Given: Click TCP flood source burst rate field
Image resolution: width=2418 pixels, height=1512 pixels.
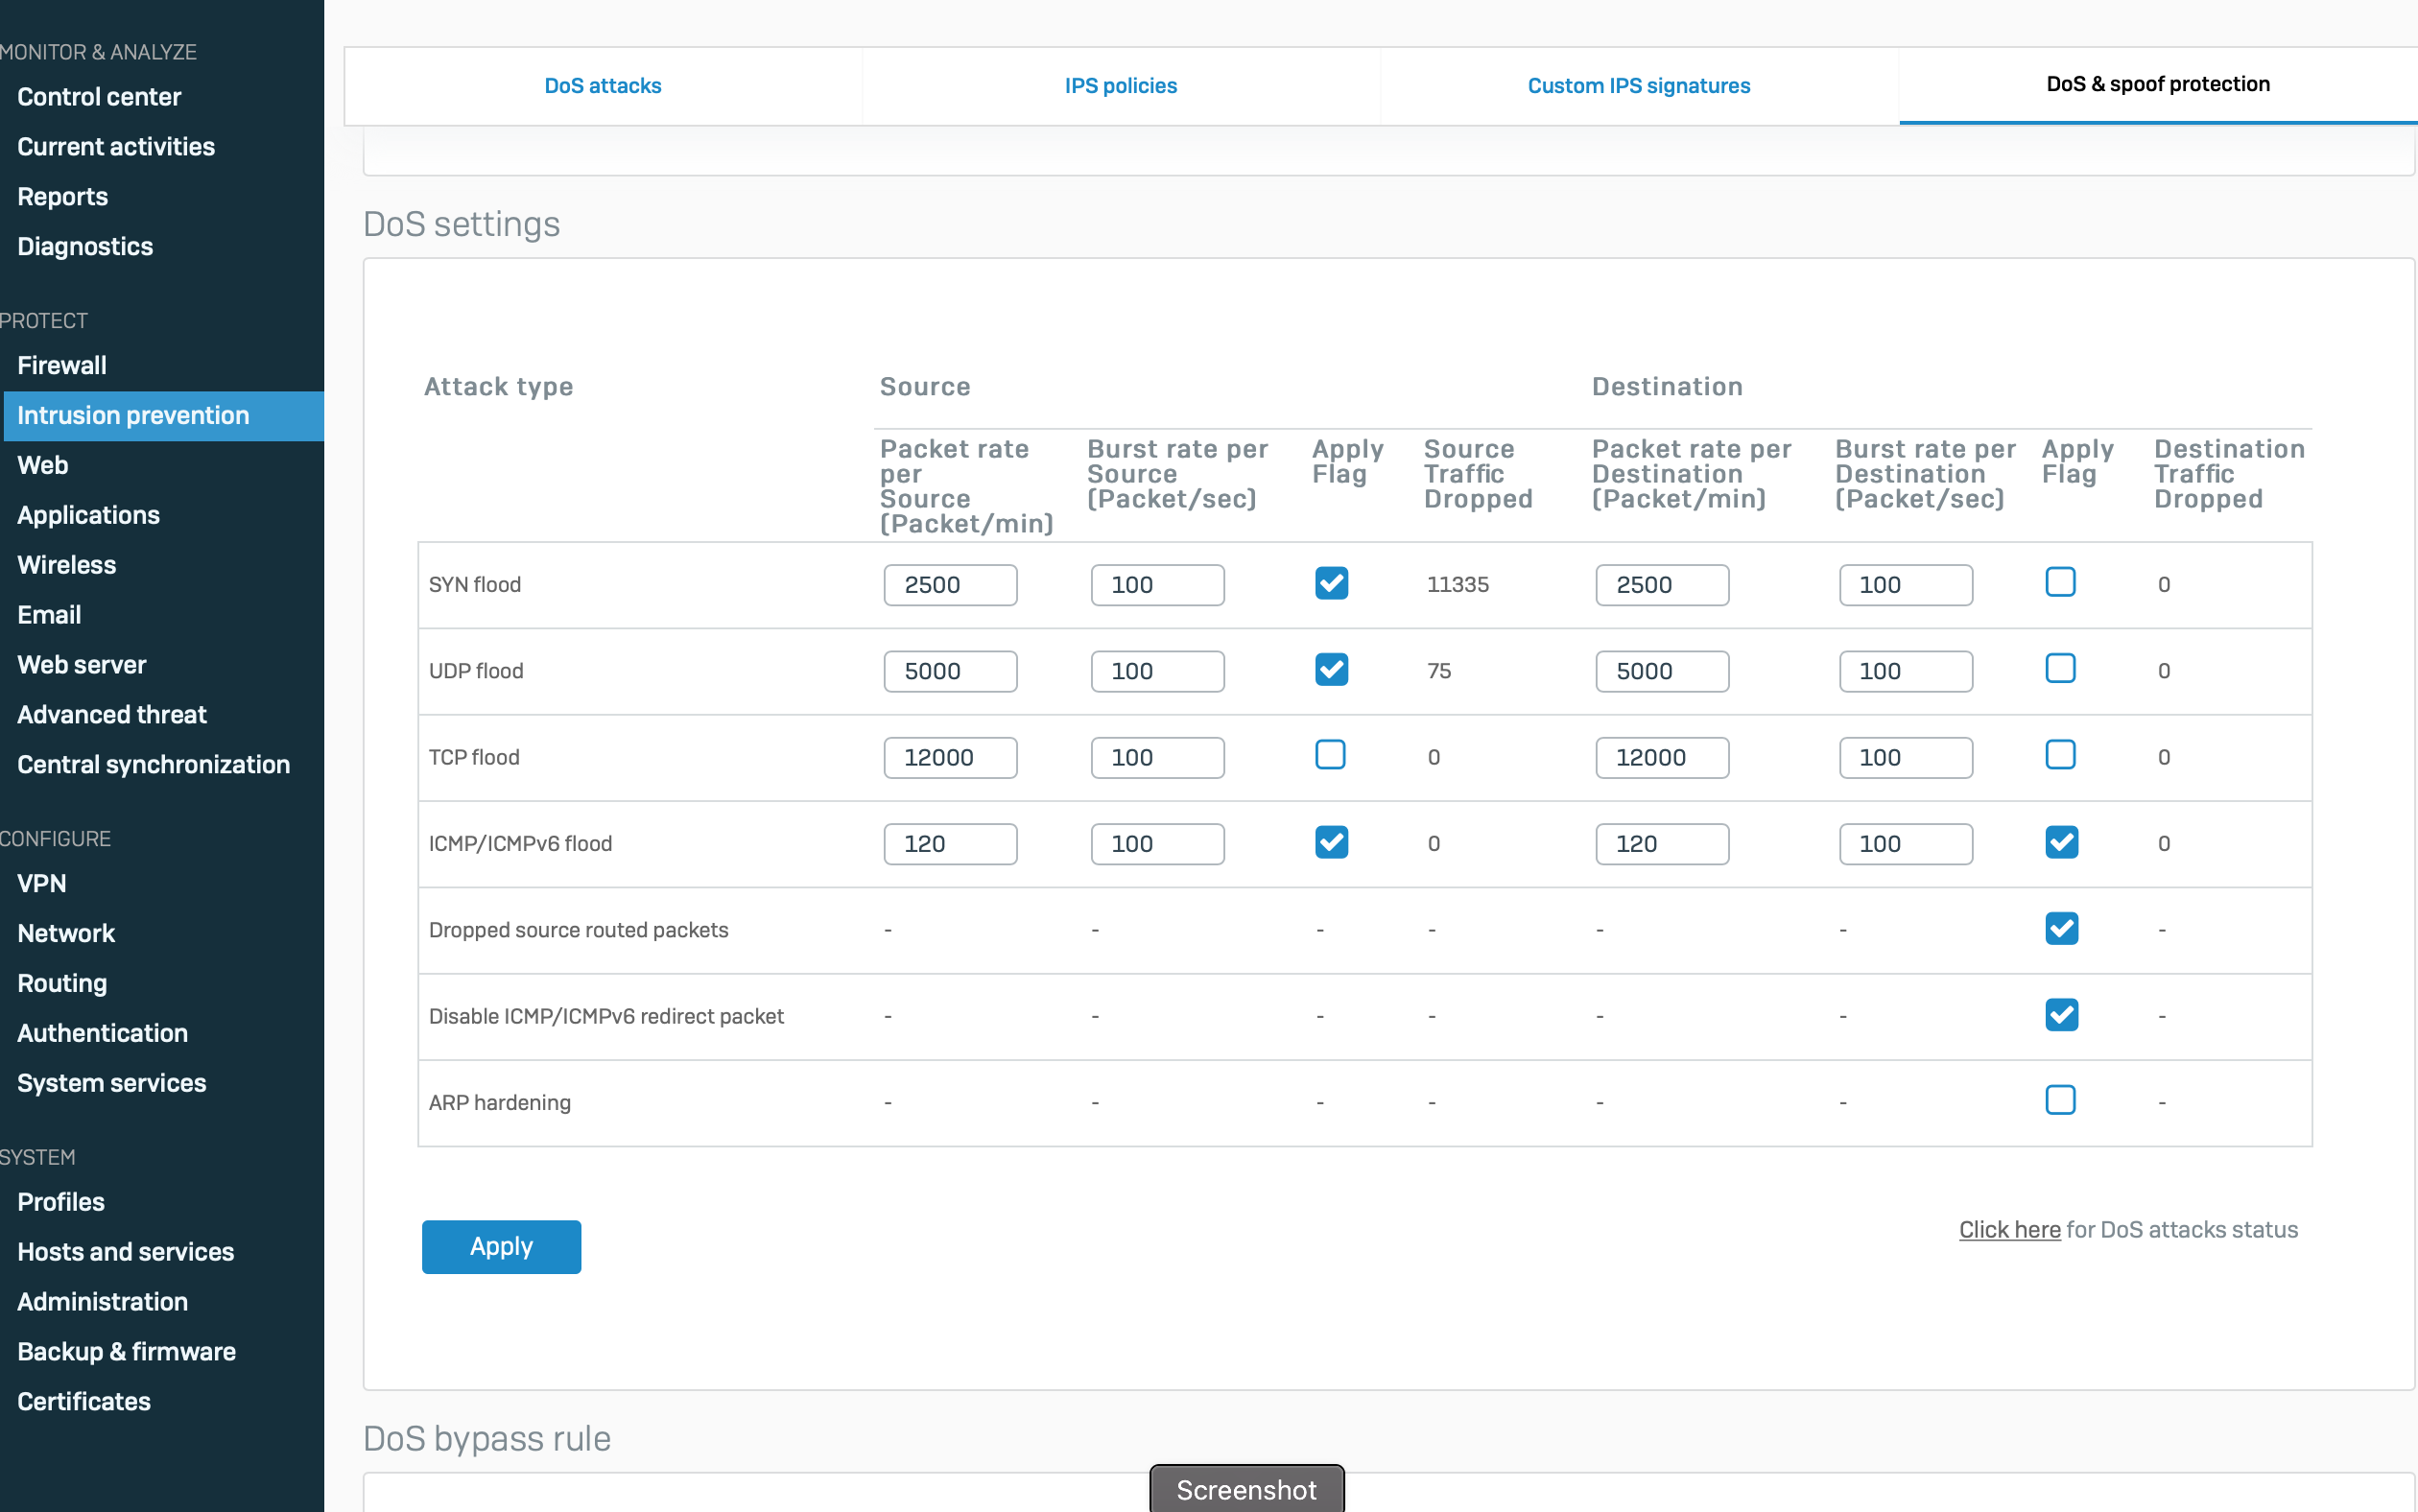Looking at the screenshot, I should (x=1157, y=757).
